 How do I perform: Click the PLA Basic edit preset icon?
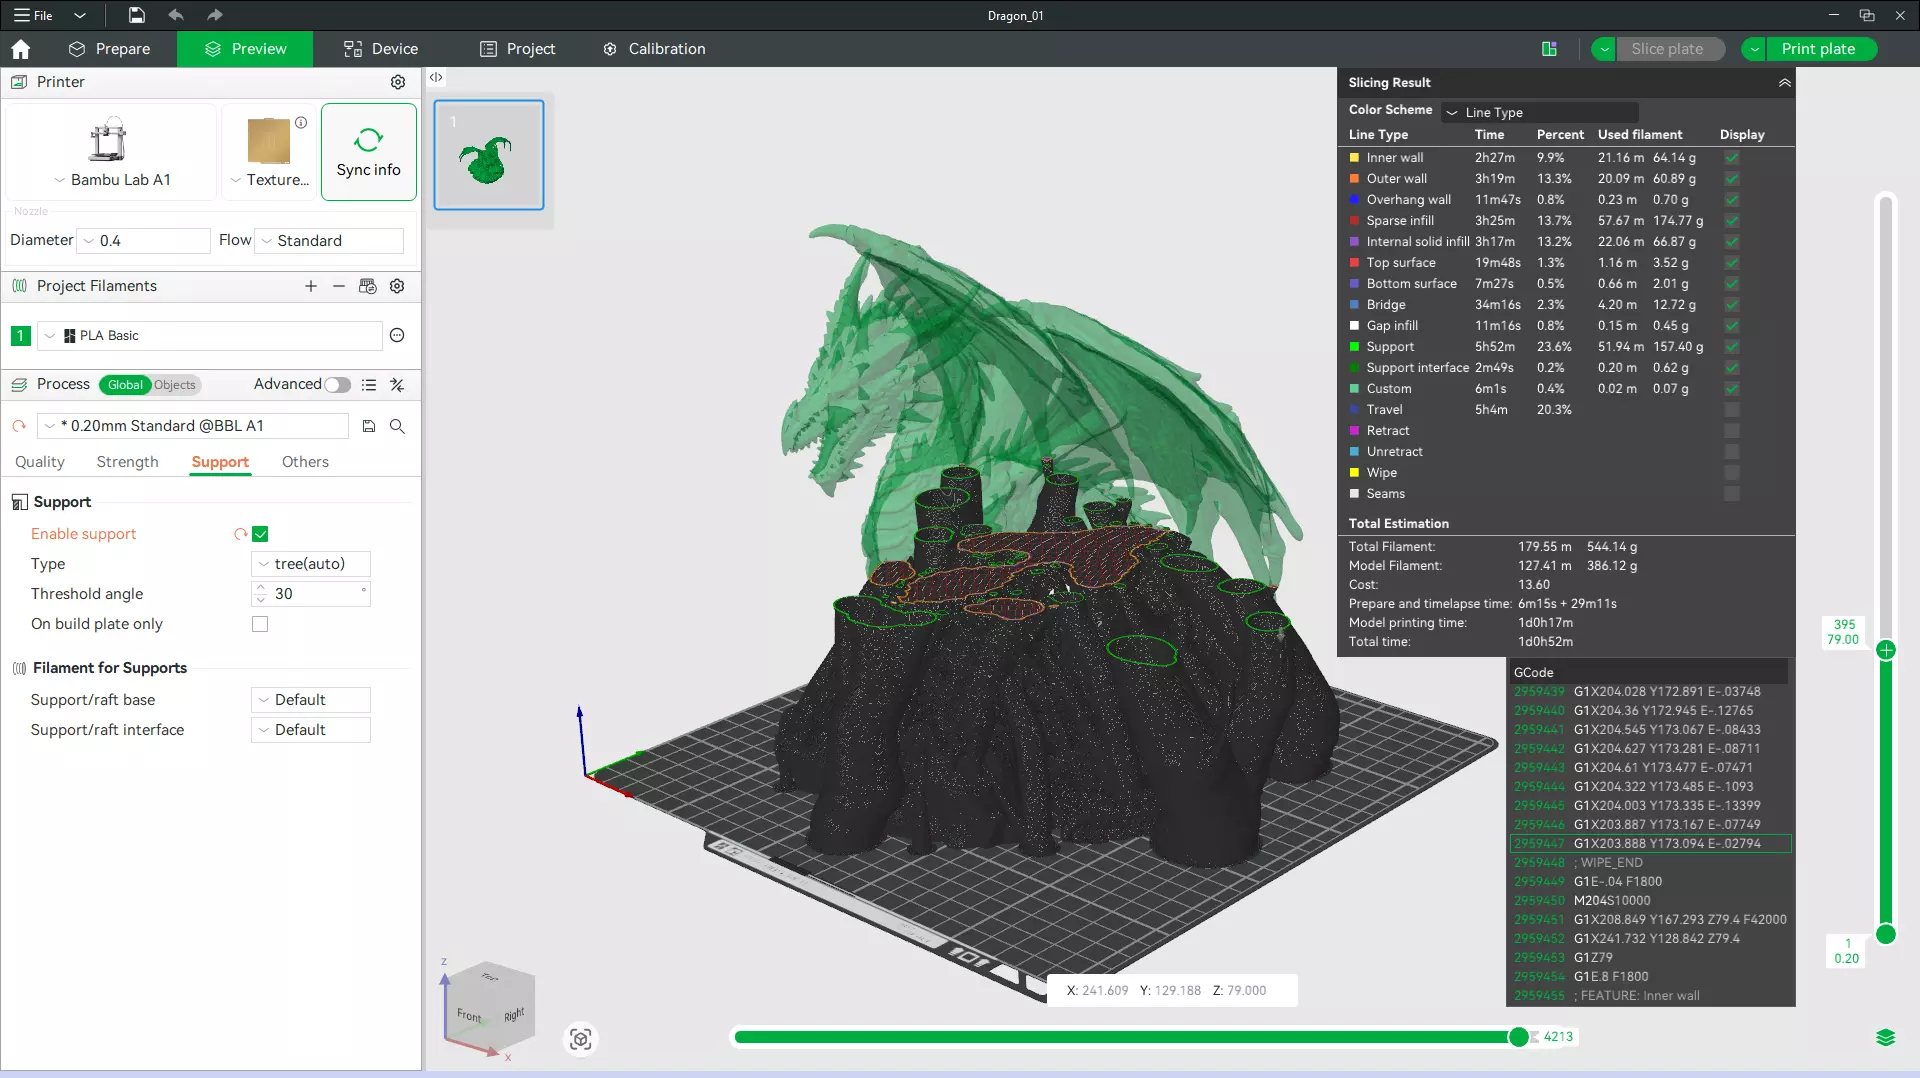[397, 336]
